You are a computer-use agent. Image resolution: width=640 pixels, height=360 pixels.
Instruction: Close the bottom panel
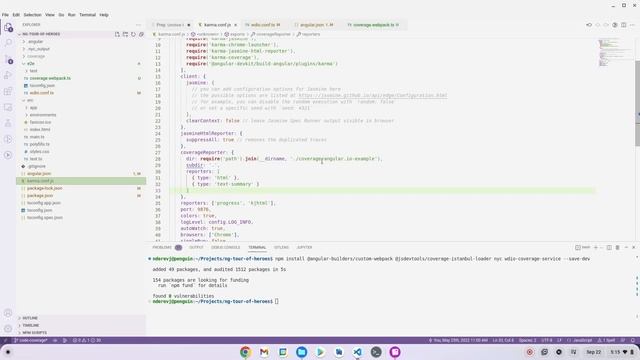633,247
